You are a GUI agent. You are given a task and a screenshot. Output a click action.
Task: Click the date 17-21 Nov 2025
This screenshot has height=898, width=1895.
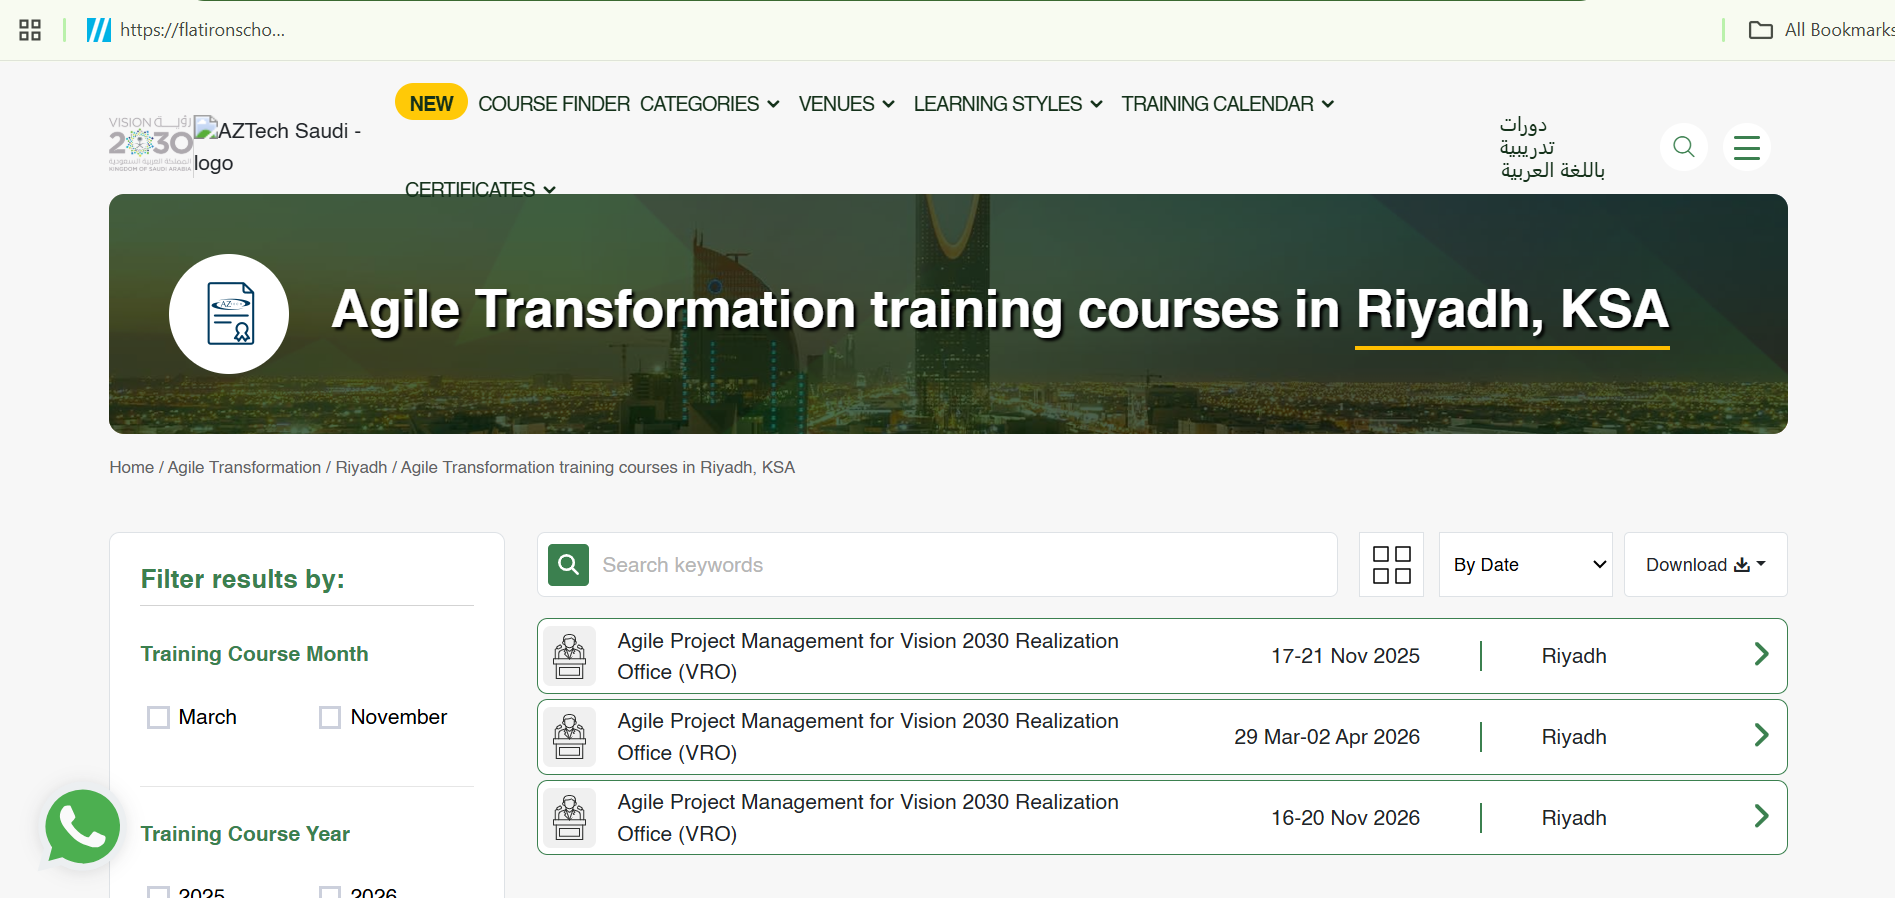[1345, 656]
